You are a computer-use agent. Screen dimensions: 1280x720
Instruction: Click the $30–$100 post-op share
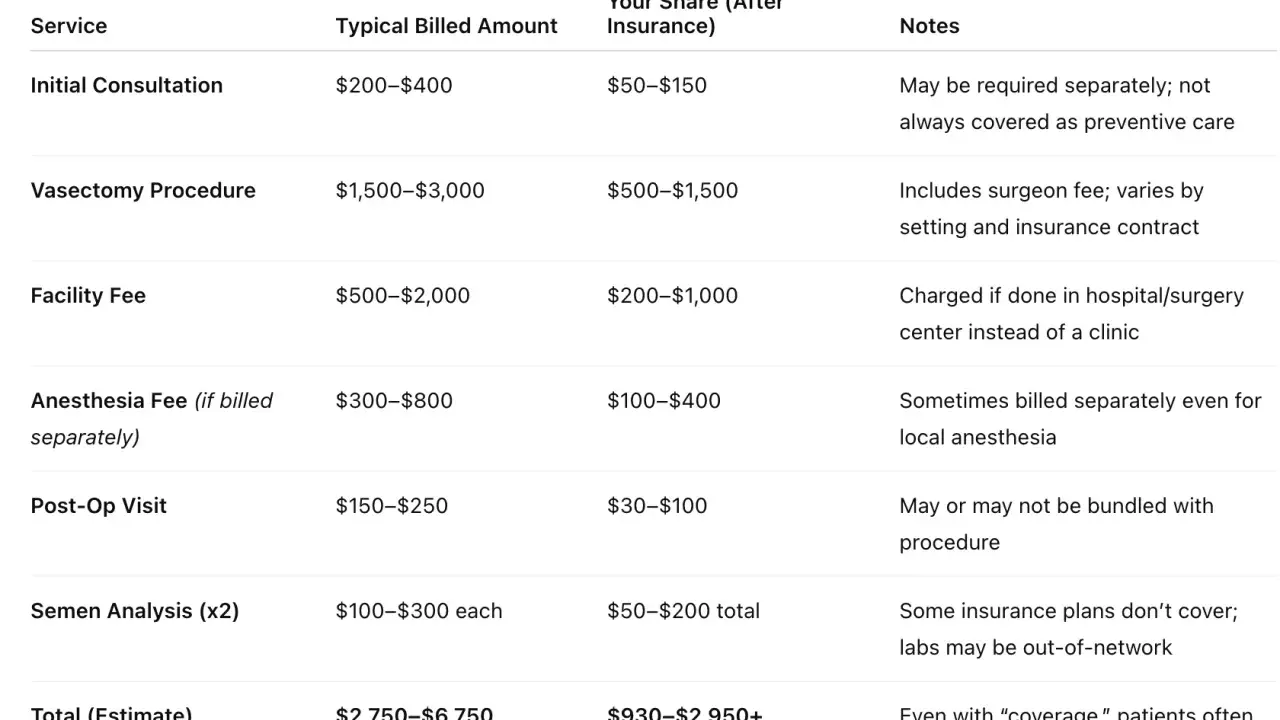tap(657, 505)
